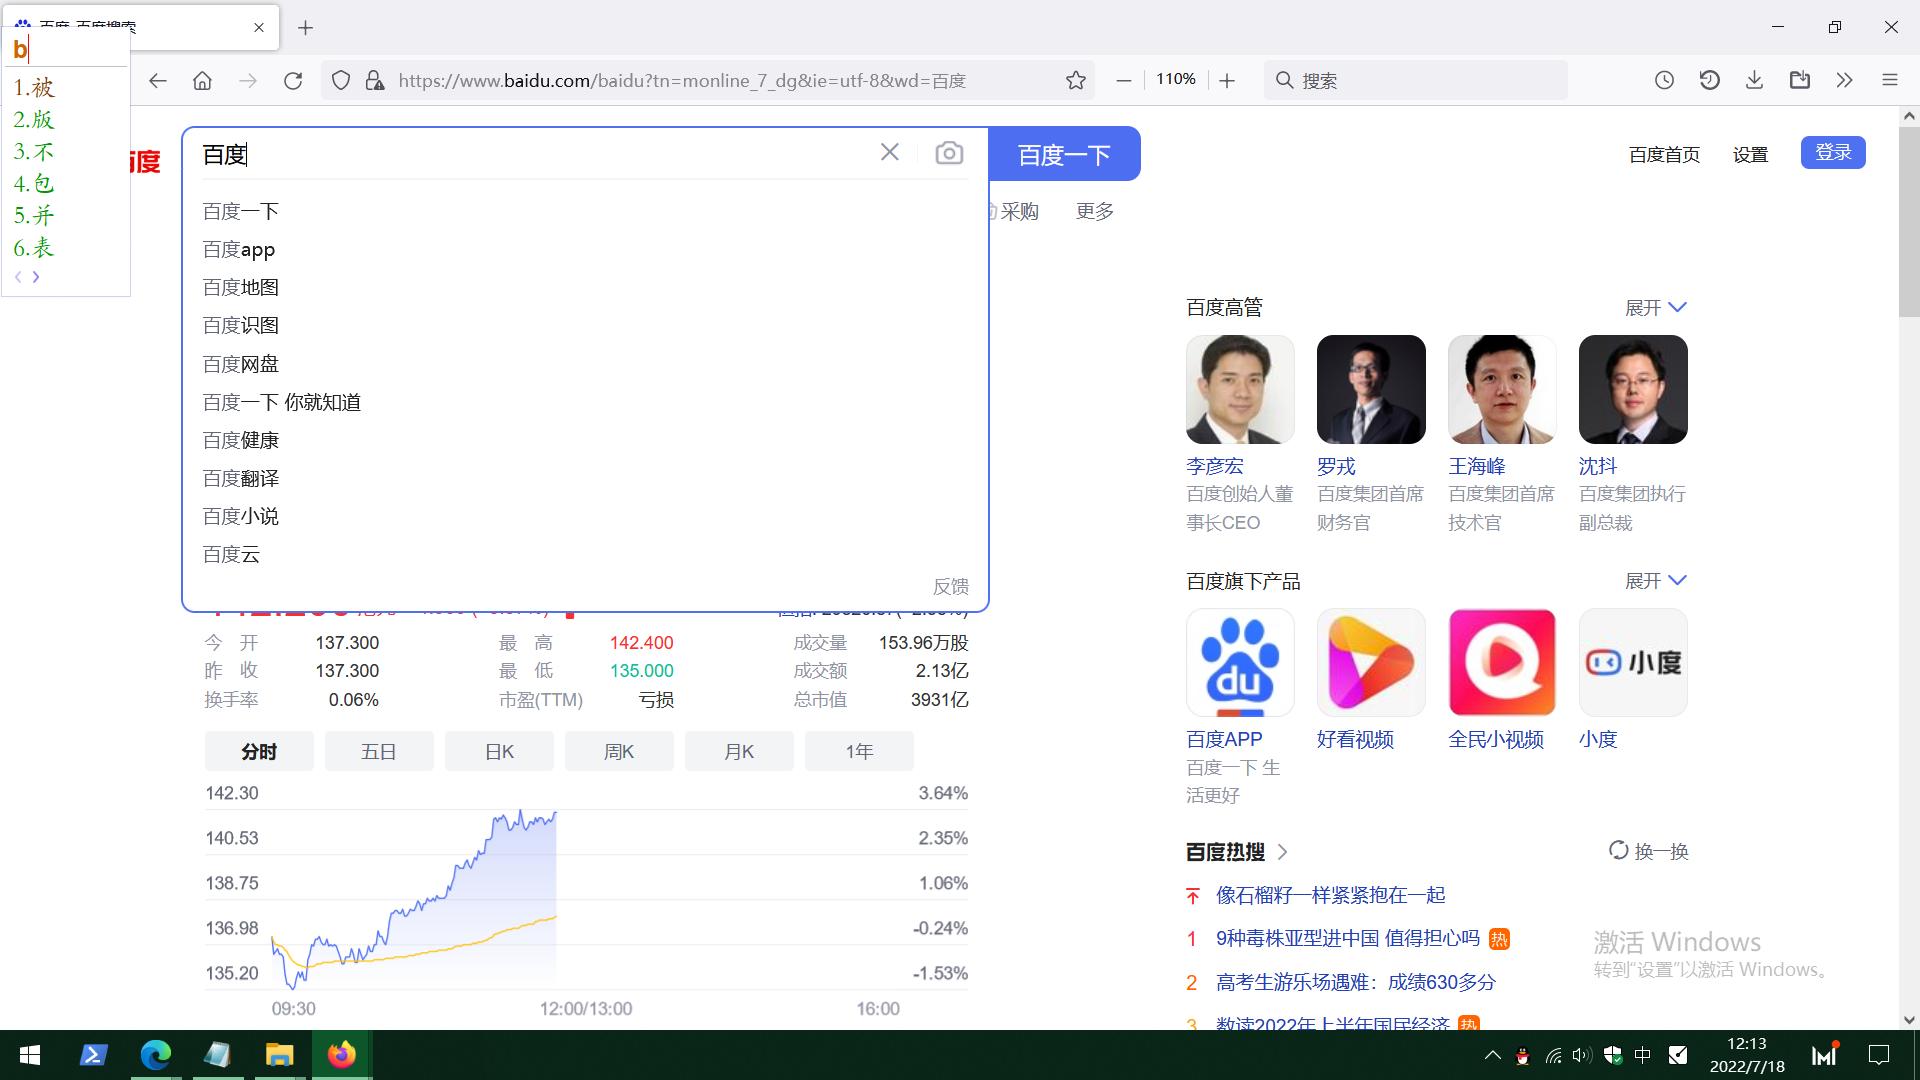Switch stock chart to 日K tab
Image resolution: width=1920 pixels, height=1080 pixels.
click(499, 752)
